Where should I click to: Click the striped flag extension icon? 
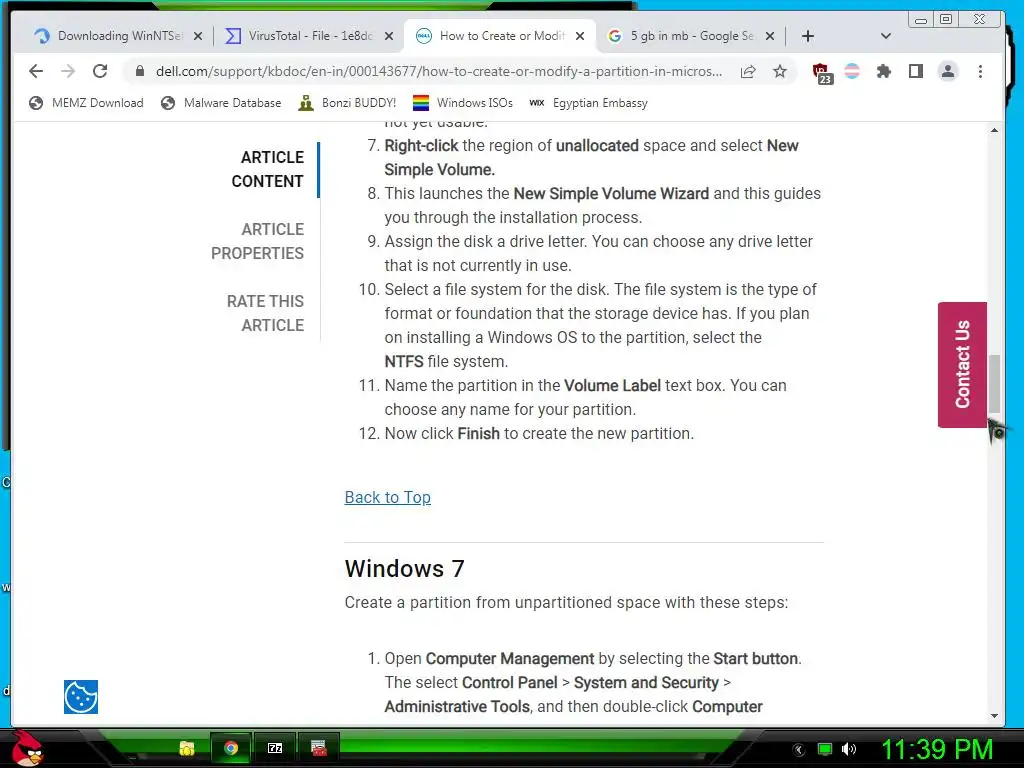852,71
